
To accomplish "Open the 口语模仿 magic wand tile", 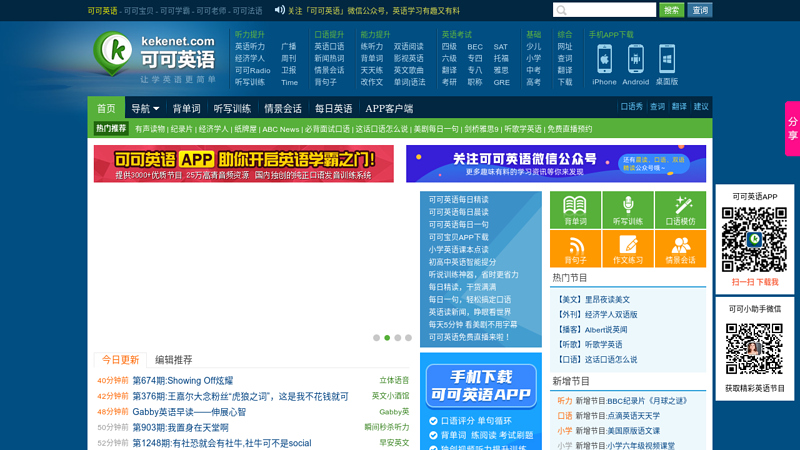I will point(681,210).
